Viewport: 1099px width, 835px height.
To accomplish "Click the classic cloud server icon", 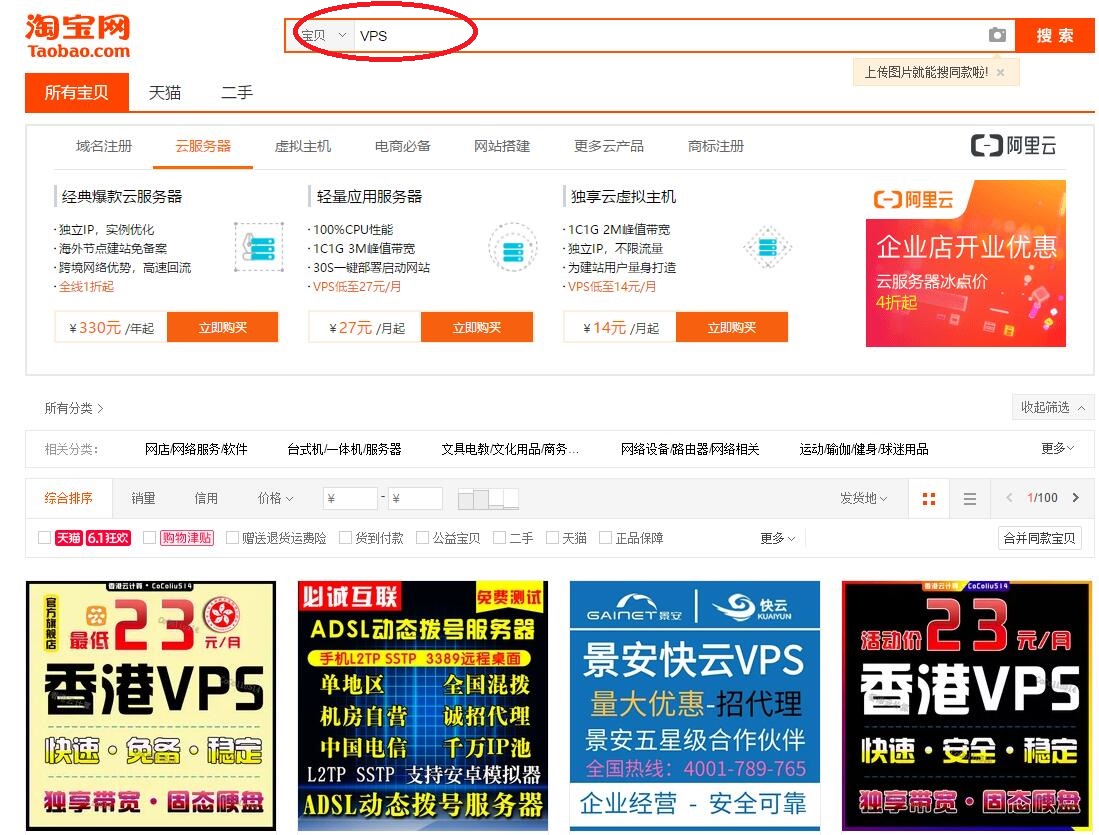I will click(x=259, y=247).
